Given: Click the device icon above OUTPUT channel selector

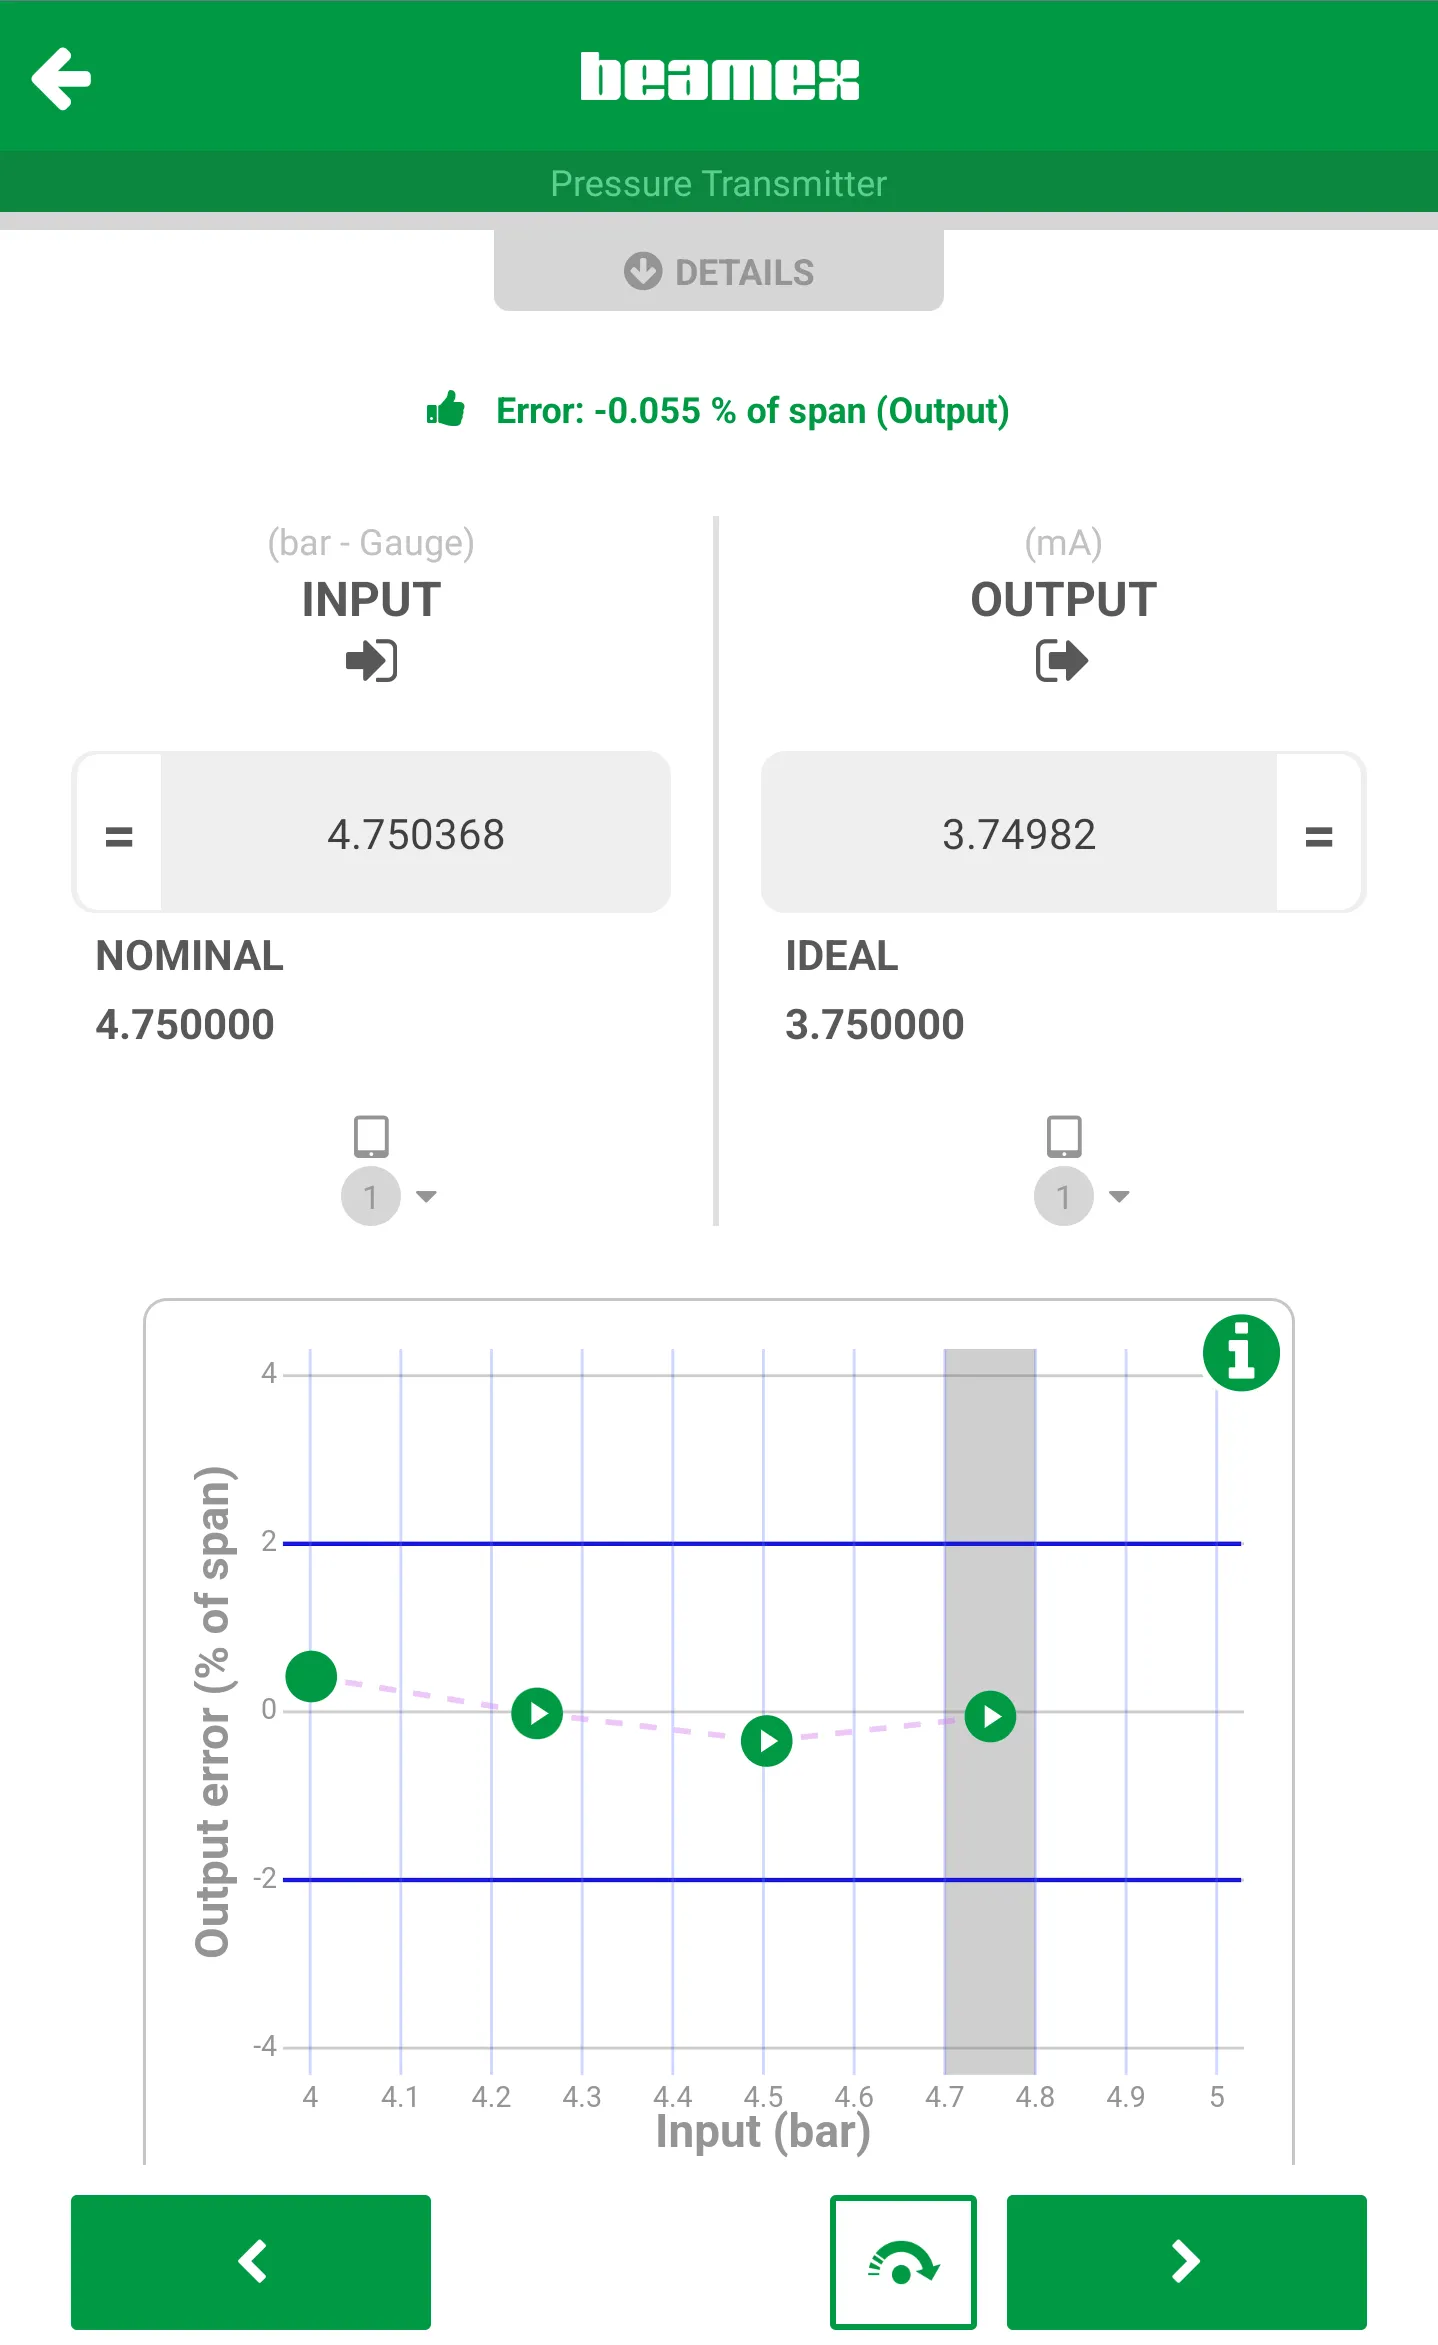Looking at the screenshot, I should click(x=1062, y=1135).
